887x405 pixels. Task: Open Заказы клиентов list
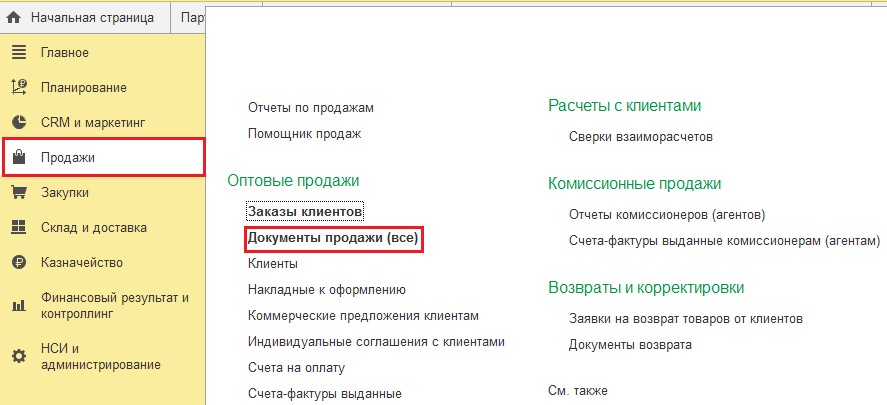point(305,211)
